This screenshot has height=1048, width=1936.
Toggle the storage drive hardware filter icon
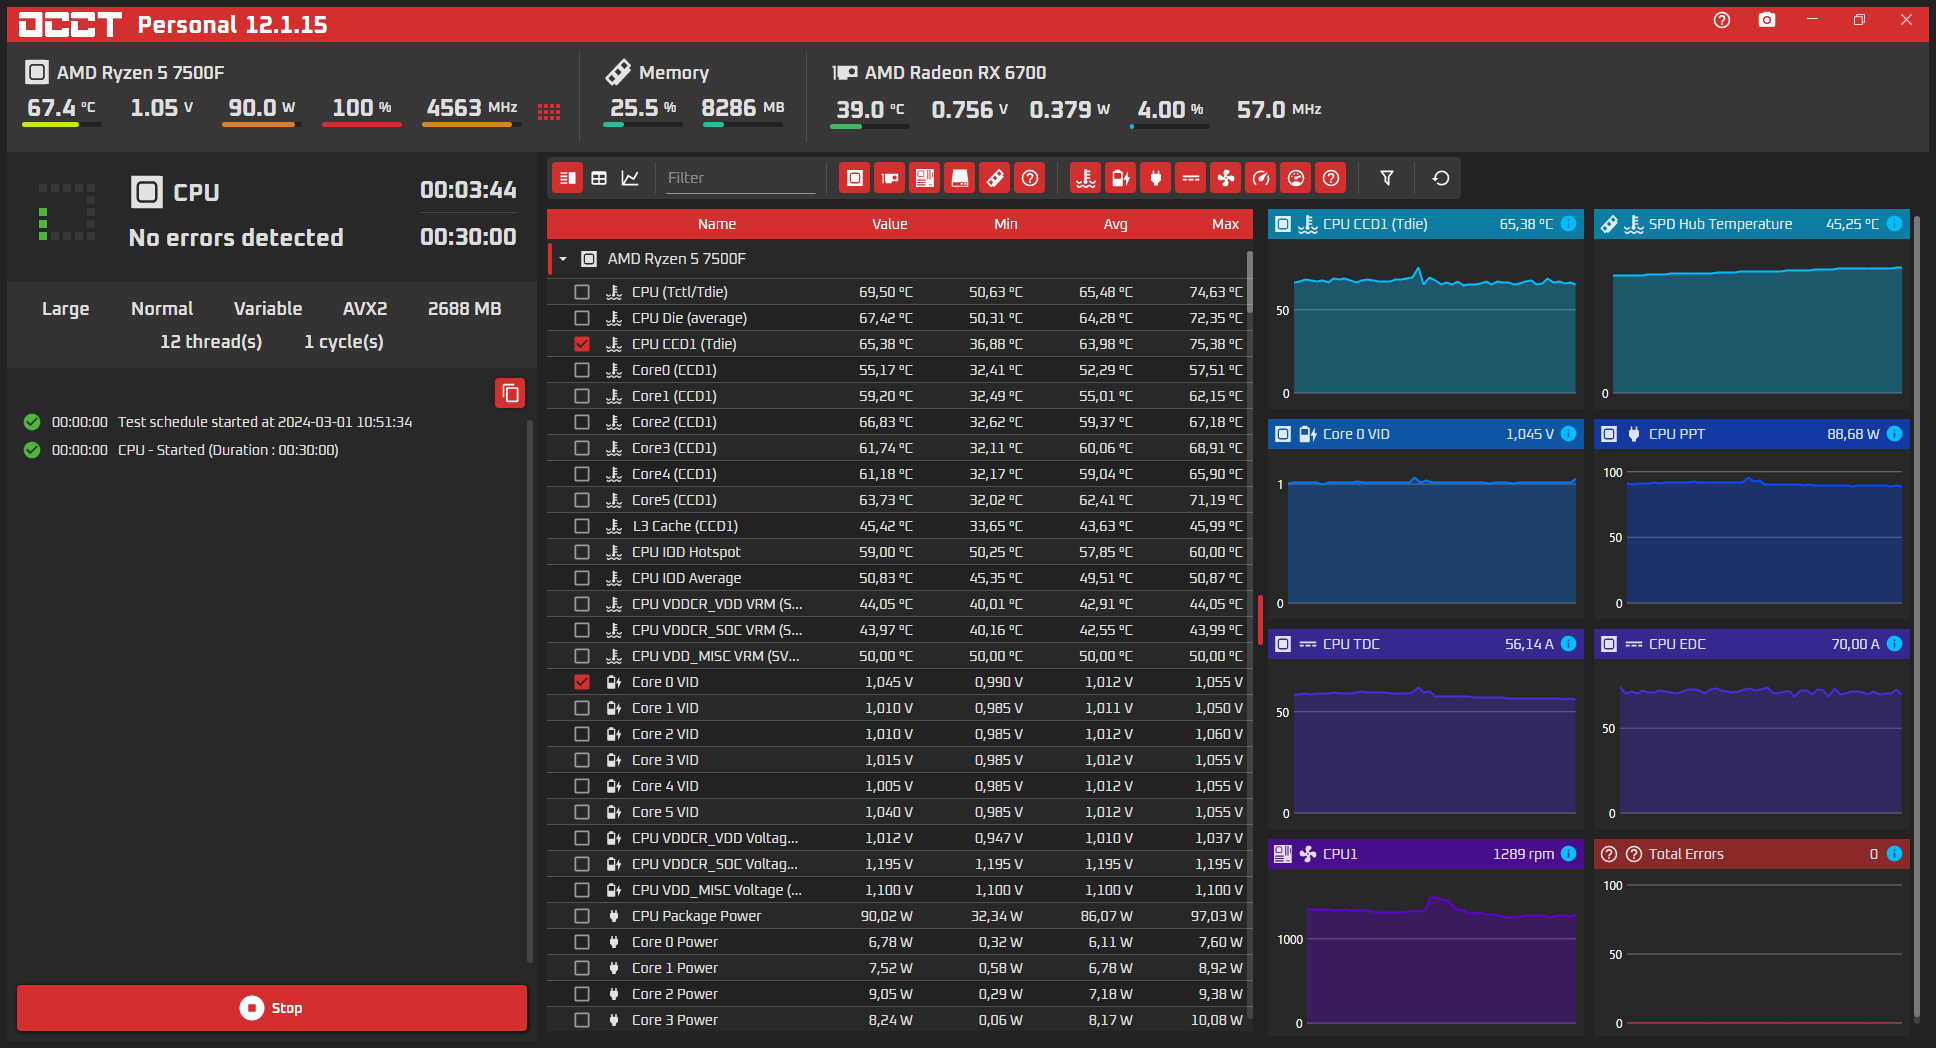(x=960, y=178)
